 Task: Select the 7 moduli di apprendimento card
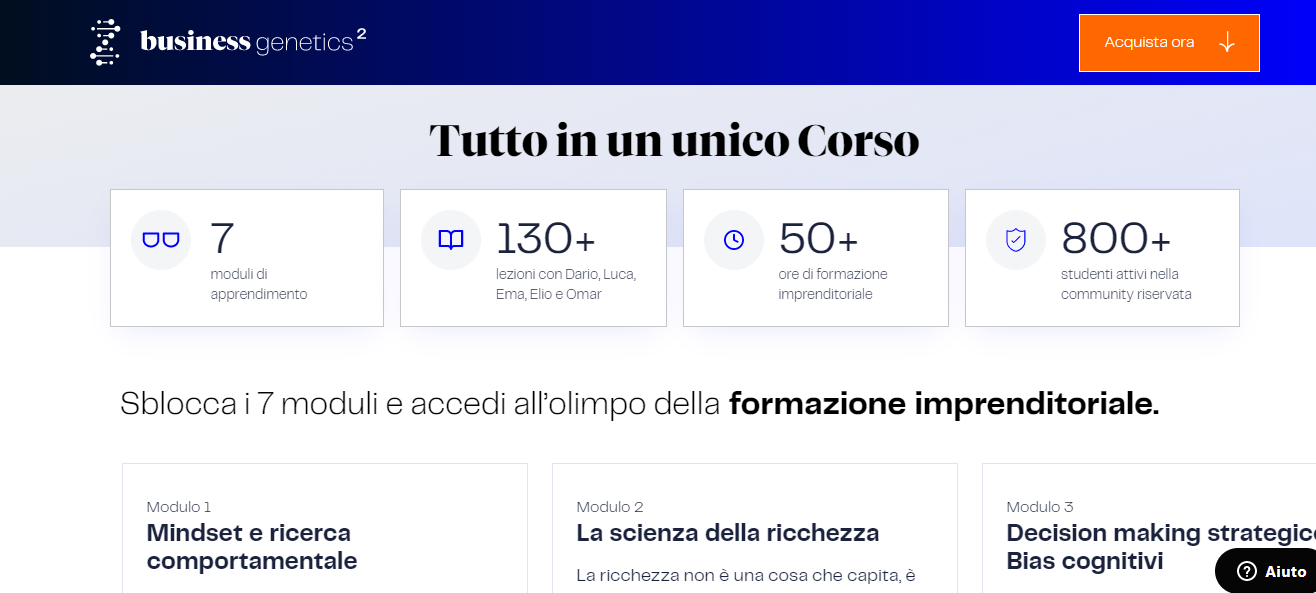click(x=246, y=258)
